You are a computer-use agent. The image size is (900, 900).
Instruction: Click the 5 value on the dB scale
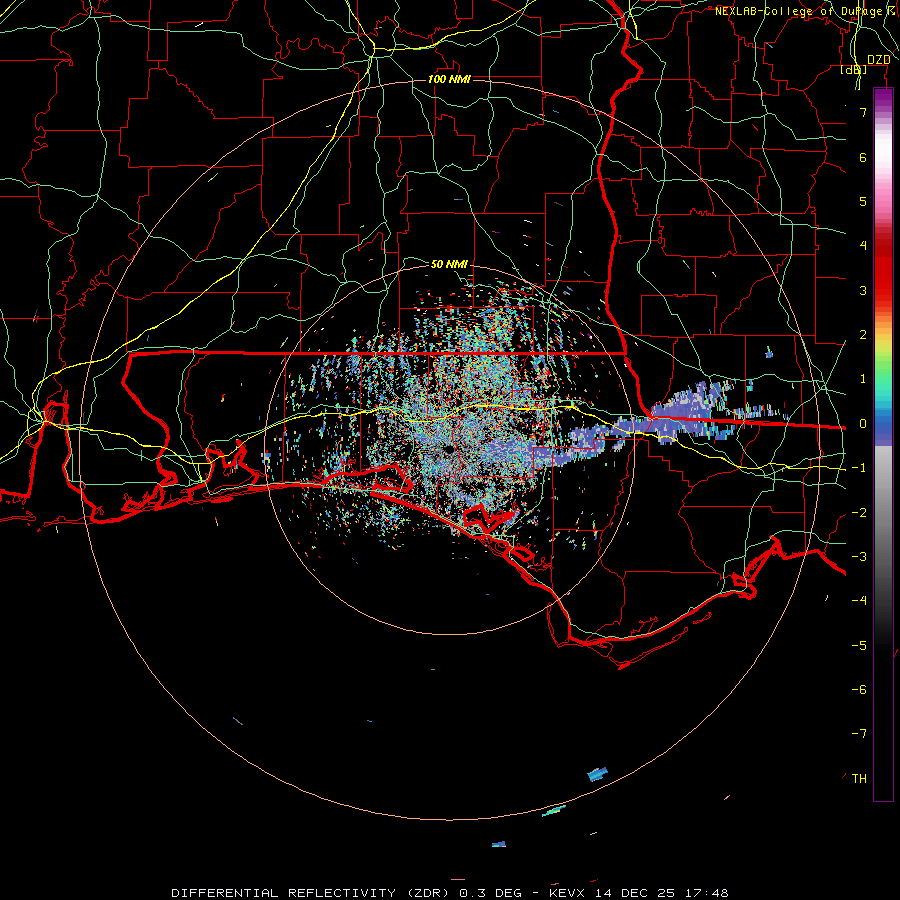tap(863, 201)
